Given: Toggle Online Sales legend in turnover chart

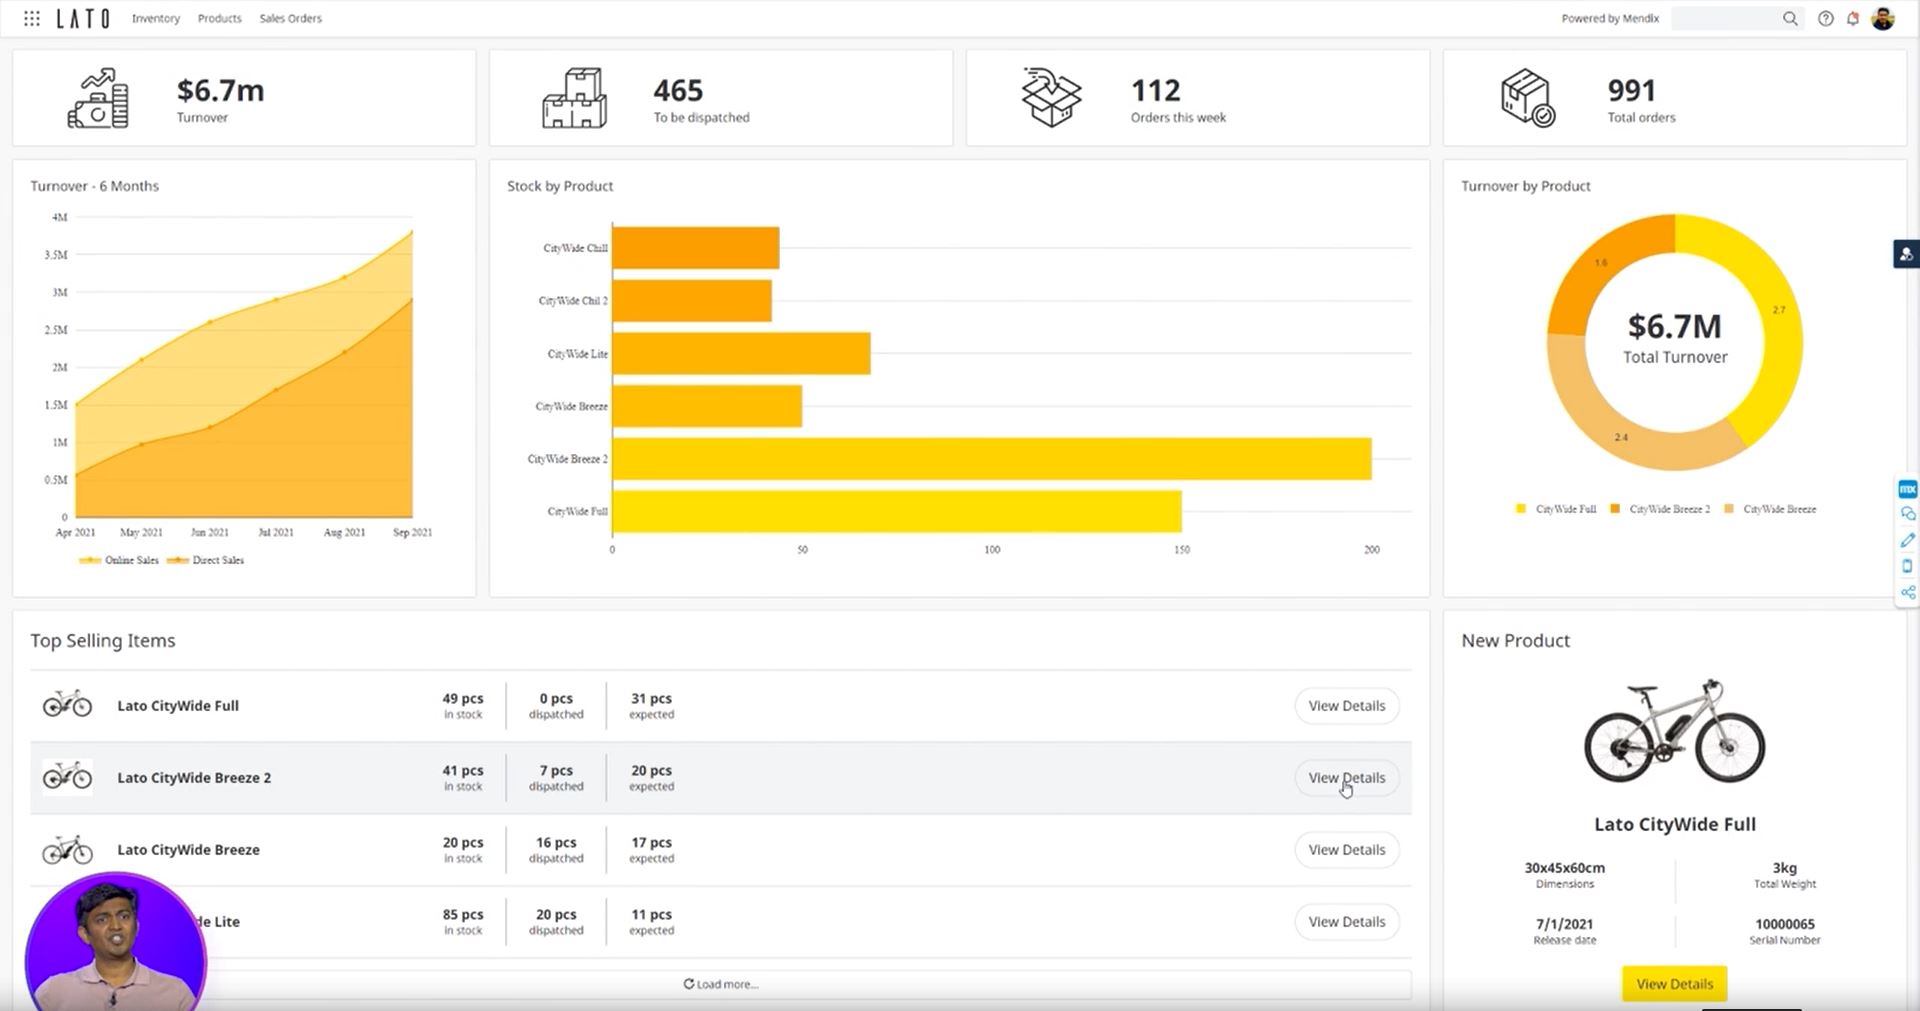Looking at the screenshot, I should (119, 560).
